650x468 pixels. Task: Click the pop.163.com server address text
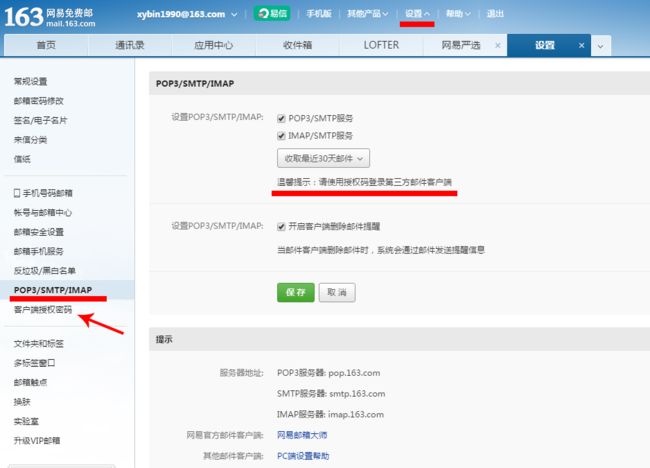click(x=354, y=373)
